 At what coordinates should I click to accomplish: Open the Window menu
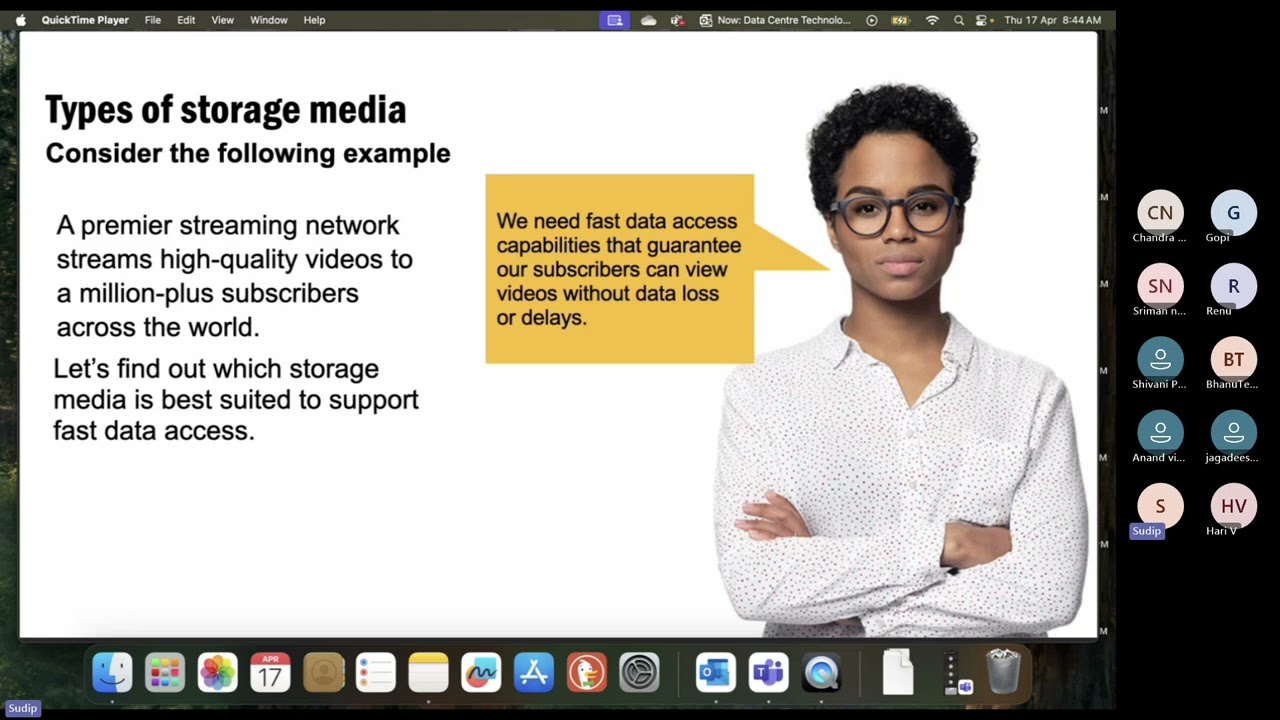[268, 20]
